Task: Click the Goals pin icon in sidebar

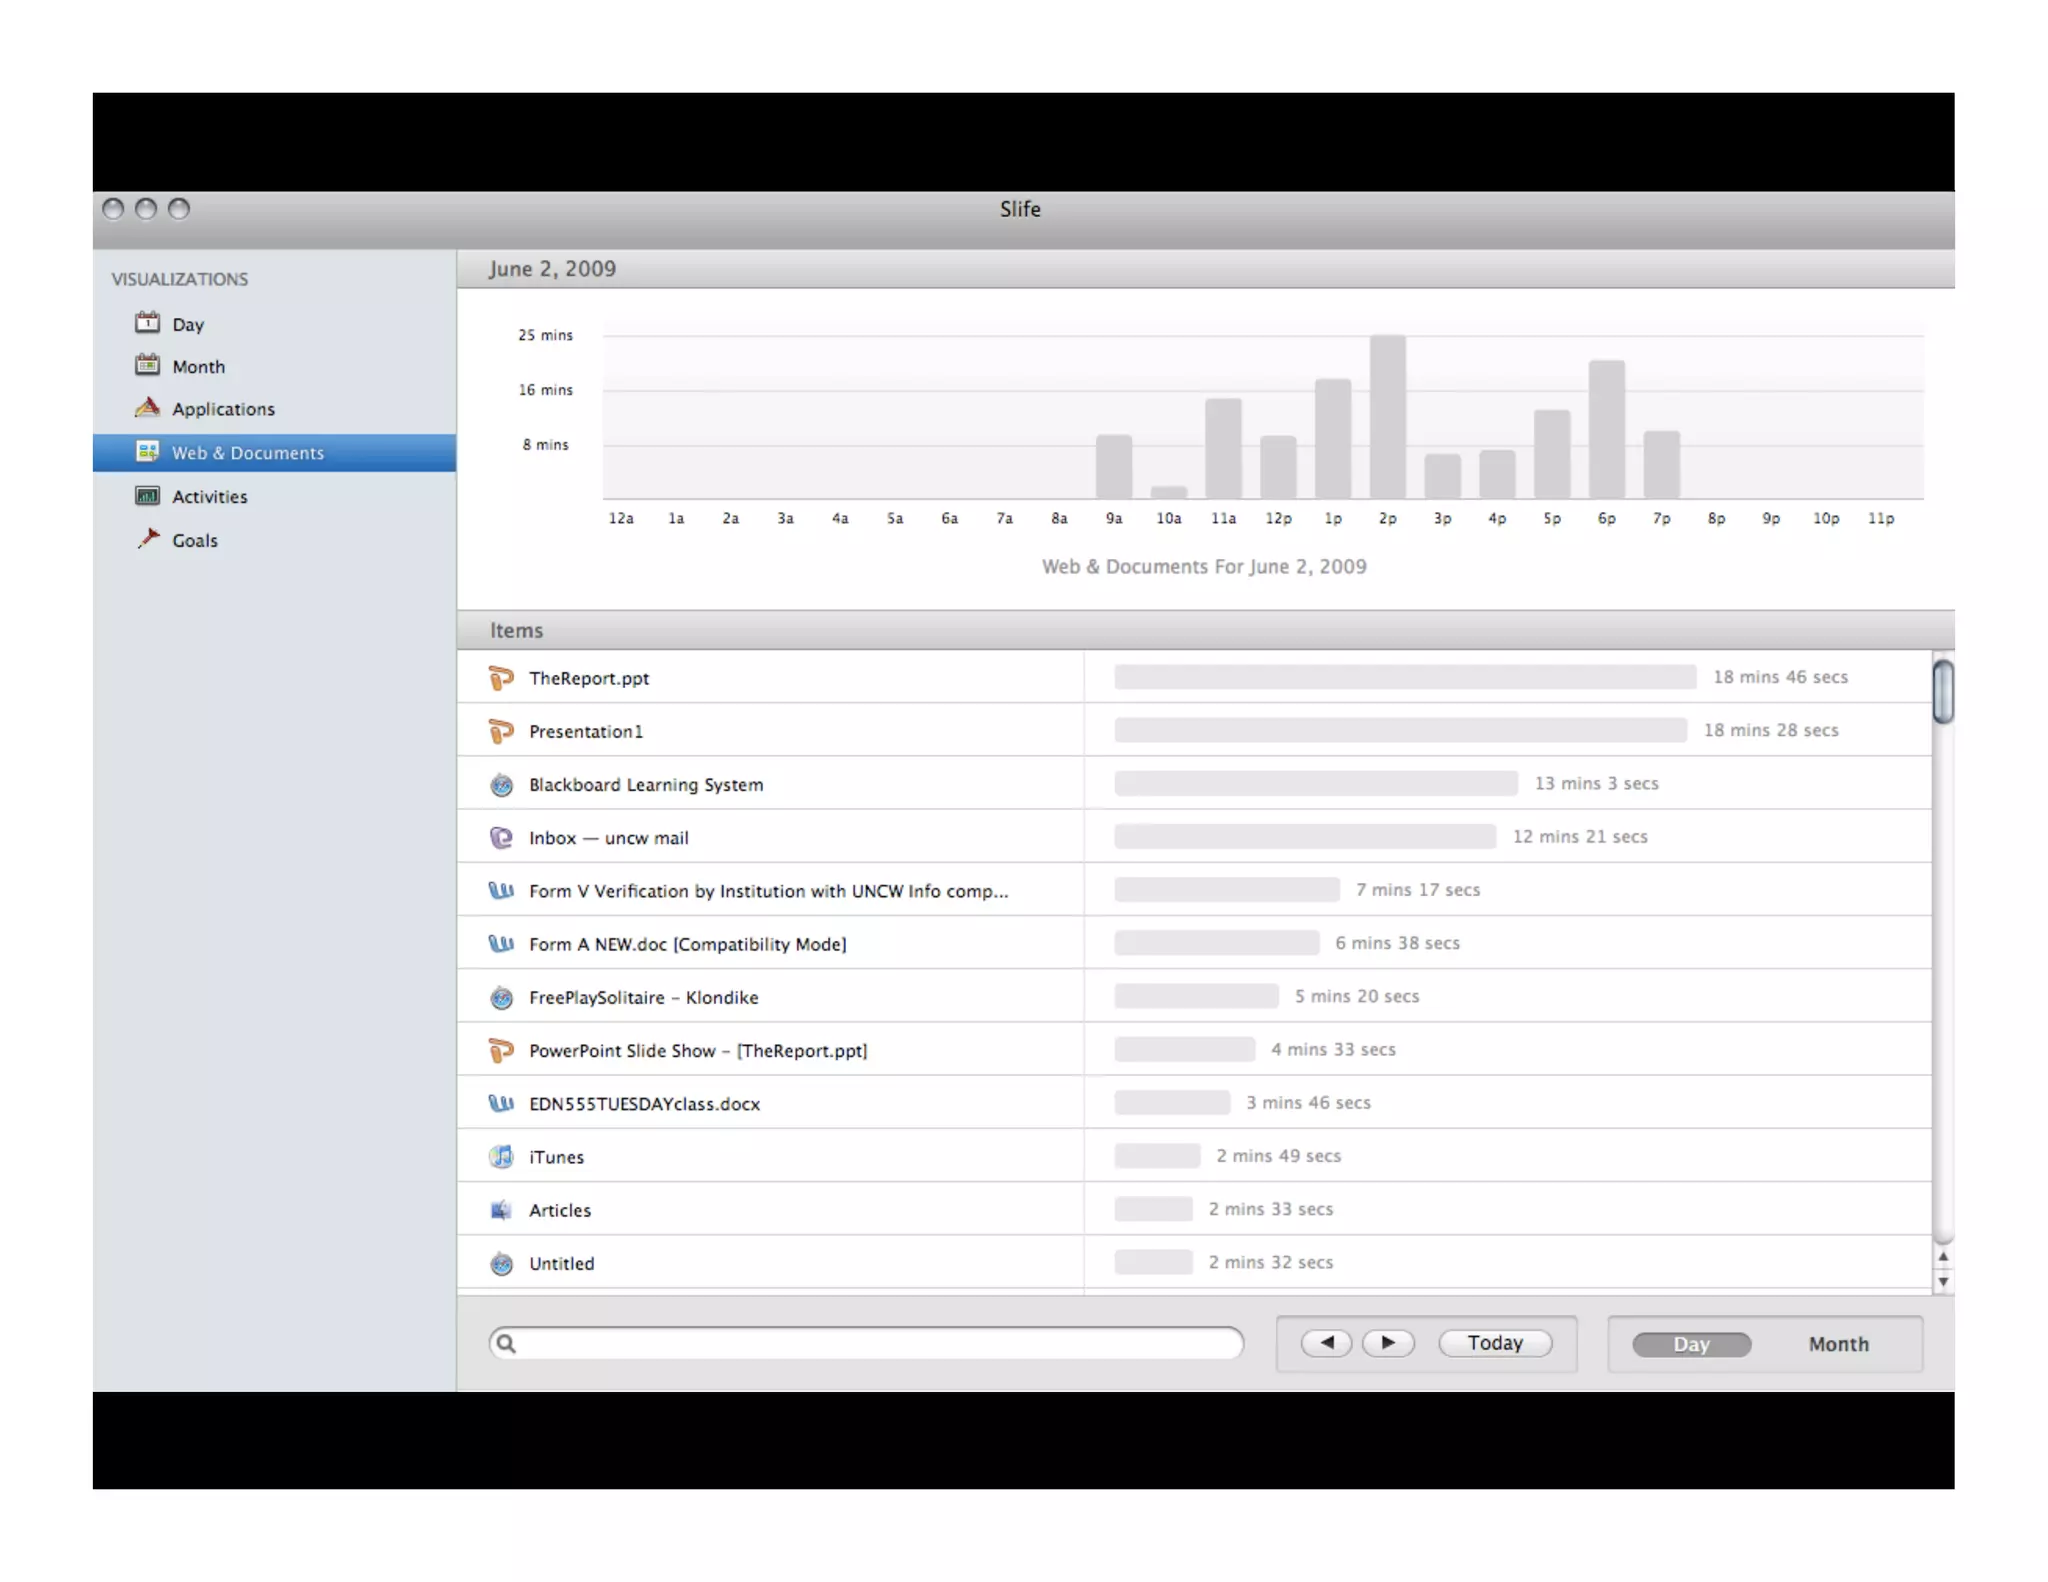Action: pos(148,539)
